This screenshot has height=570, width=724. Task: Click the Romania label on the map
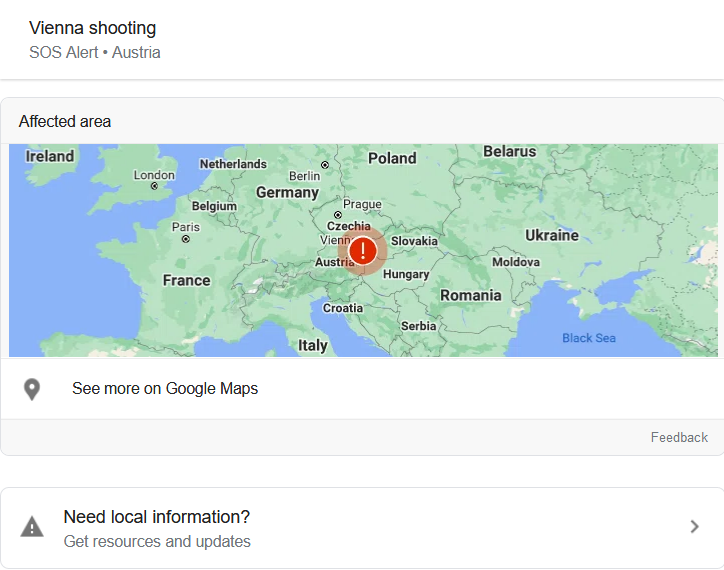[471, 295]
